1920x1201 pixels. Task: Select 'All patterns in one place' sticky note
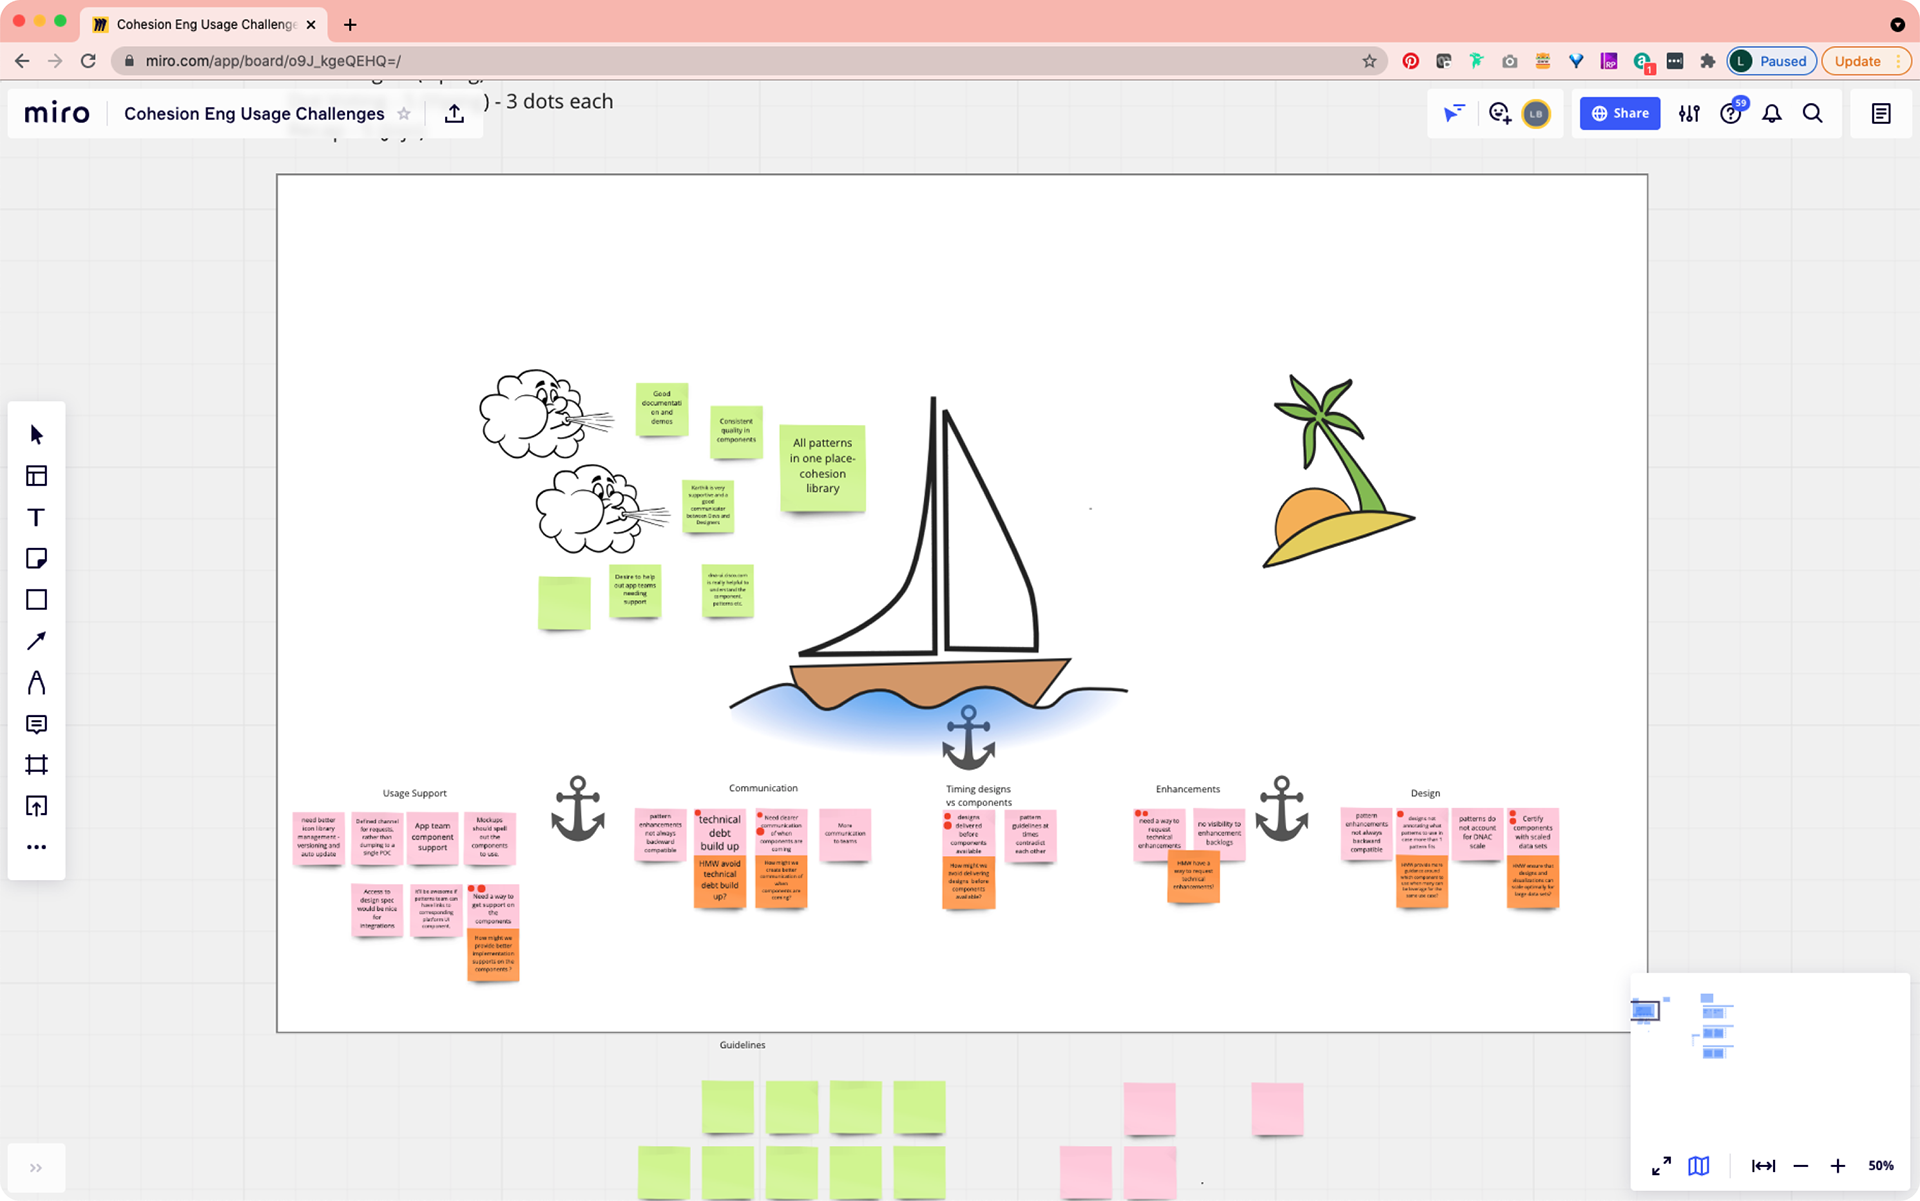coord(822,467)
